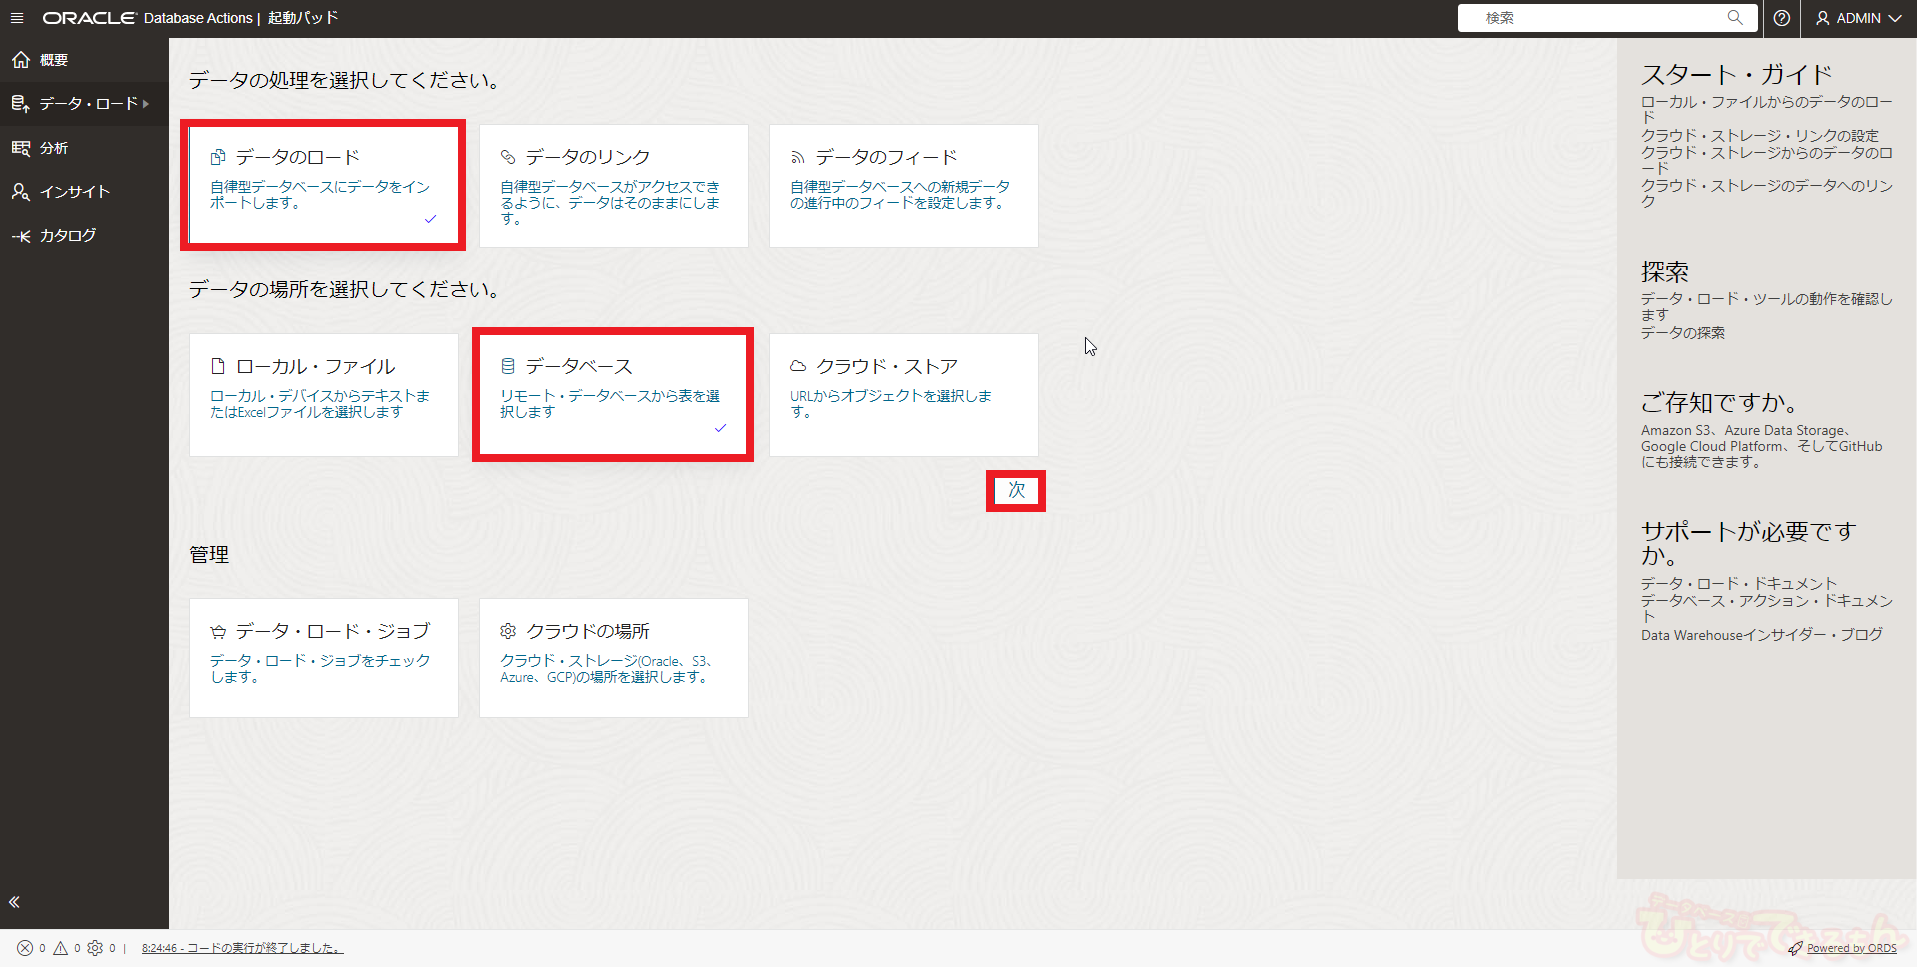Viewport: 1917px width, 967px height.
Task: Select the クラウド・ストア location card
Action: pyautogui.click(x=903, y=394)
